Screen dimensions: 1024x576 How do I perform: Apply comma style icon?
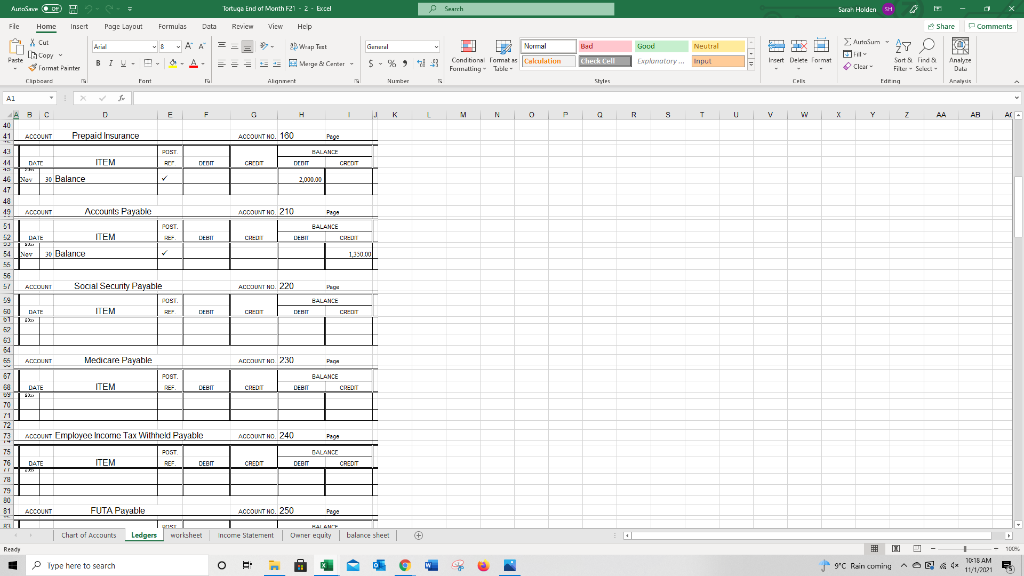coord(405,63)
